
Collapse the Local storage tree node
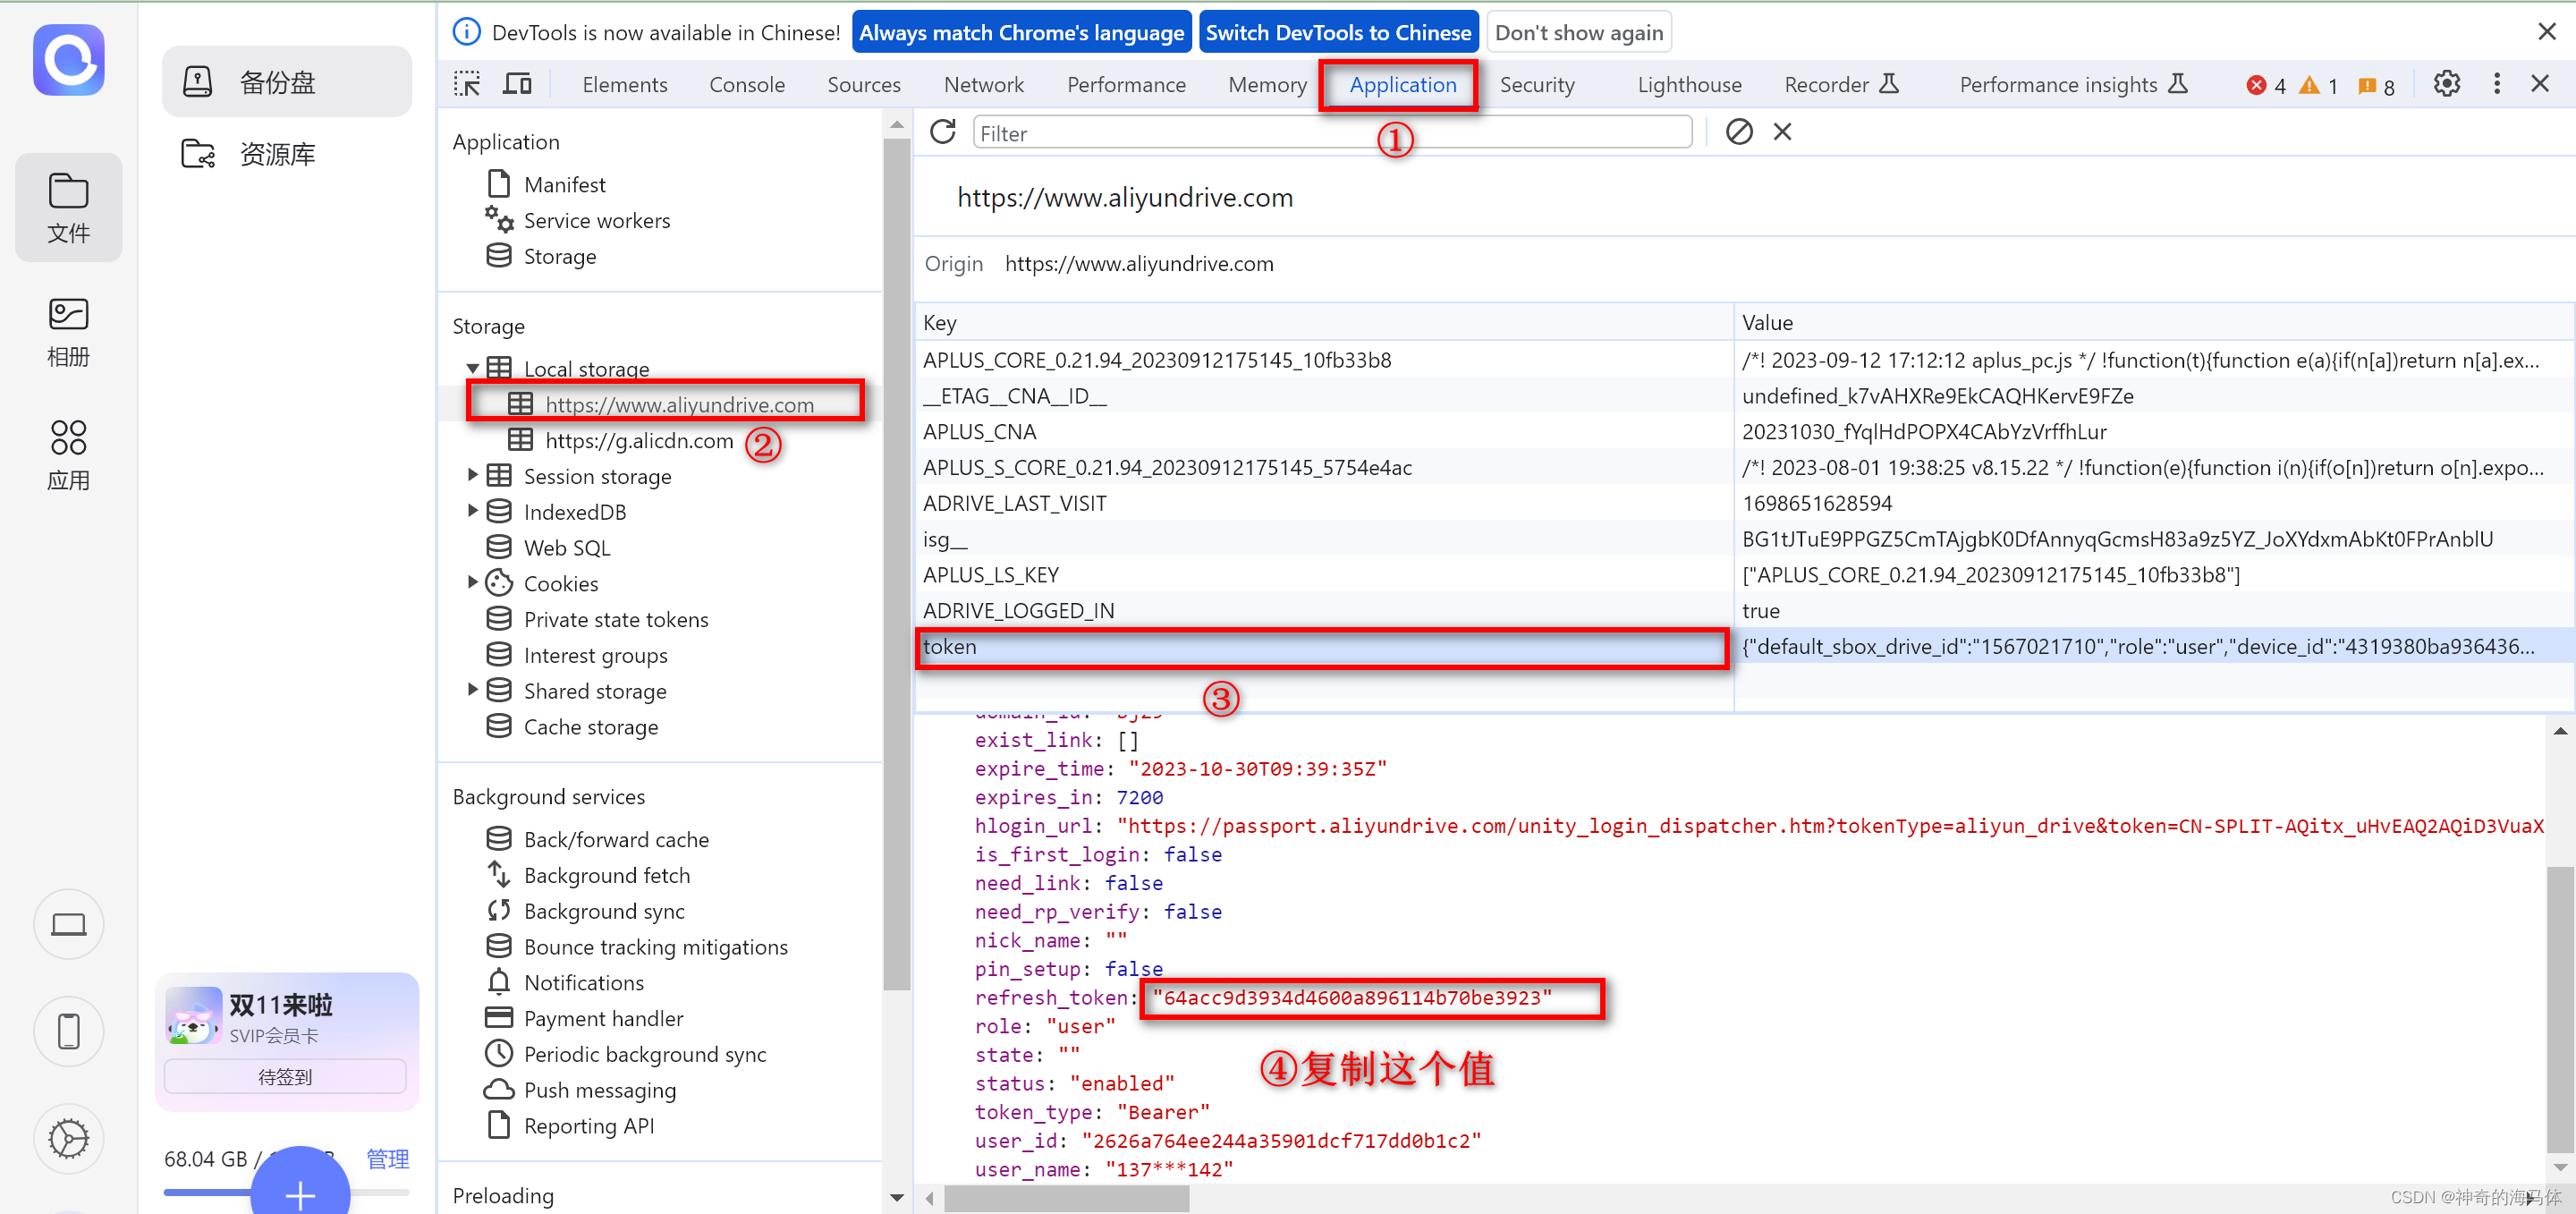[x=472, y=369]
